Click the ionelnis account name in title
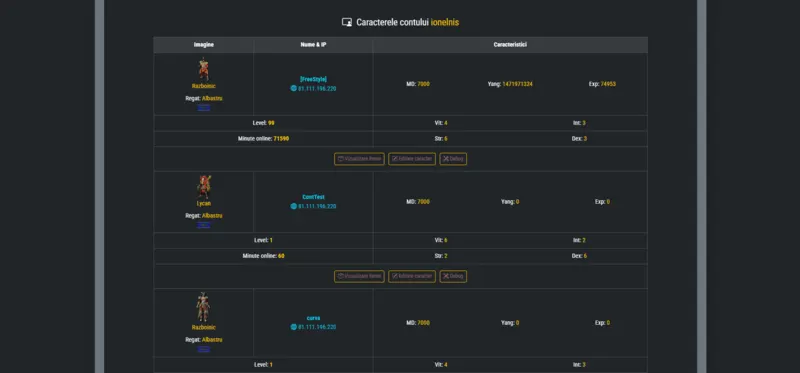 pyautogui.click(x=444, y=22)
